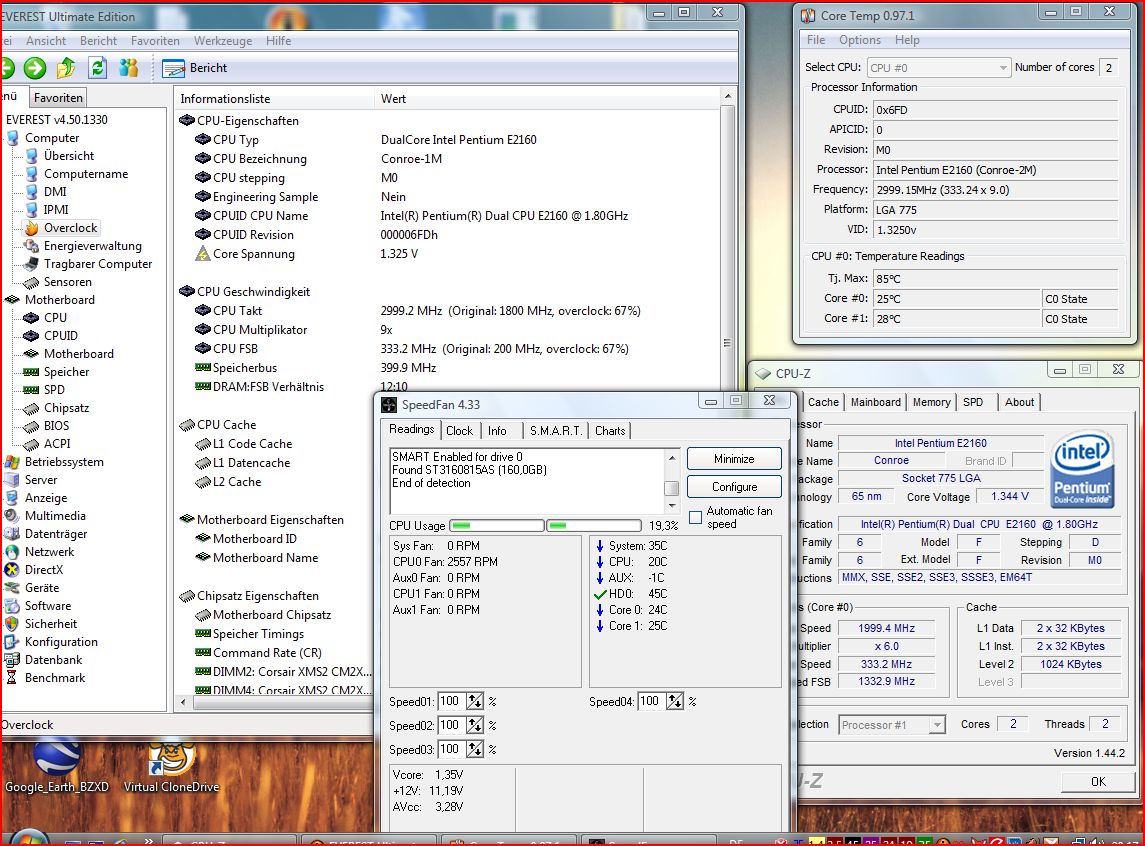Screen dimensions: 1145x846
Task: Open the DirectX category icon
Action: pos(12,569)
